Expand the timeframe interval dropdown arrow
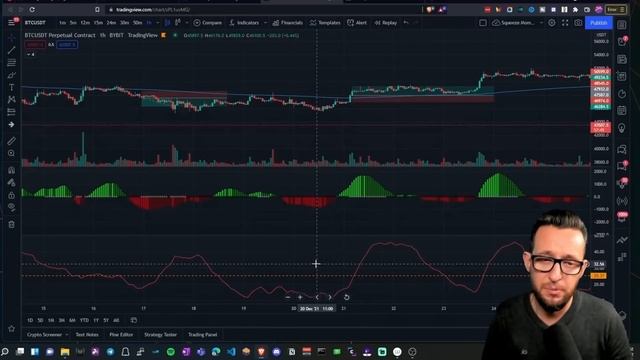 pos(158,23)
